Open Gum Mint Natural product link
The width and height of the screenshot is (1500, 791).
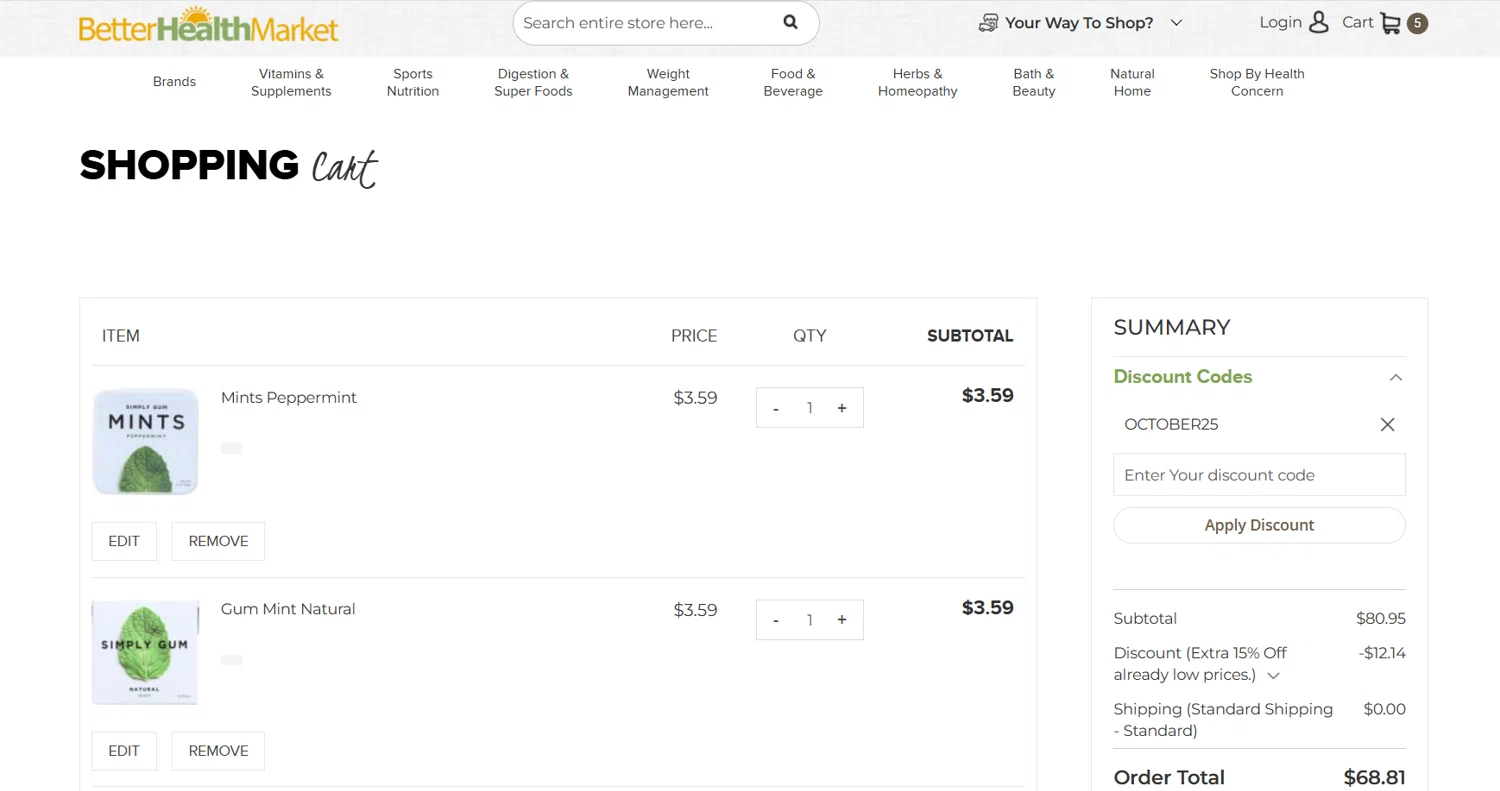288,609
